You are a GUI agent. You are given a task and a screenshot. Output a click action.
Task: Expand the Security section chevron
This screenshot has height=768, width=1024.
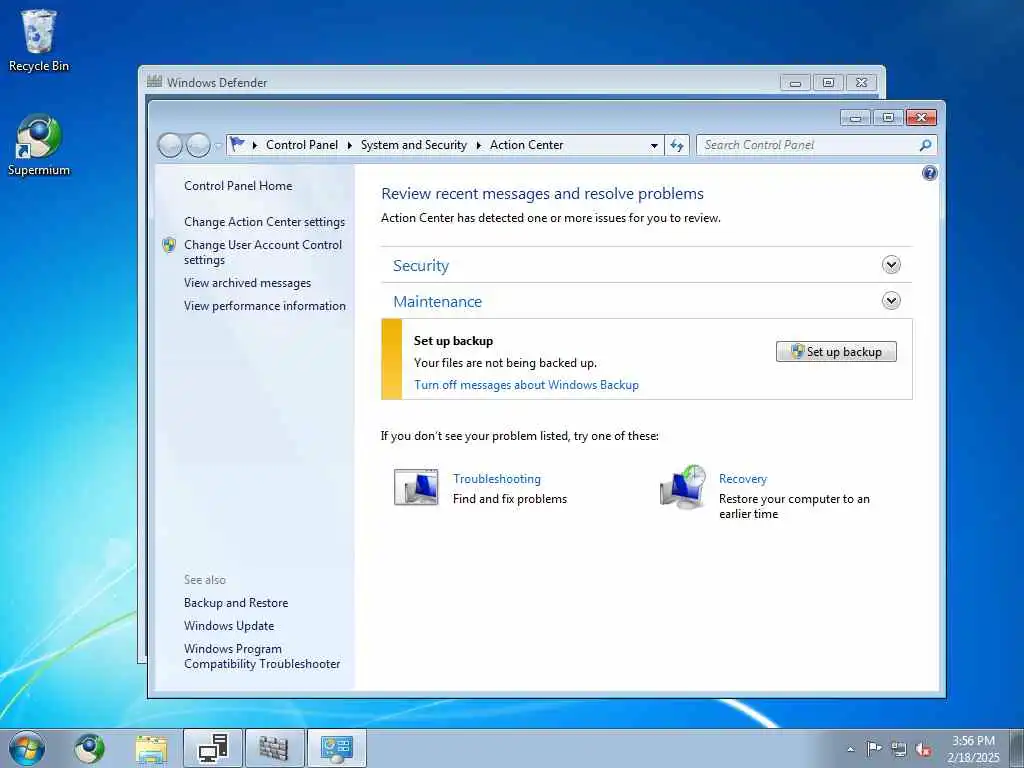(x=891, y=264)
